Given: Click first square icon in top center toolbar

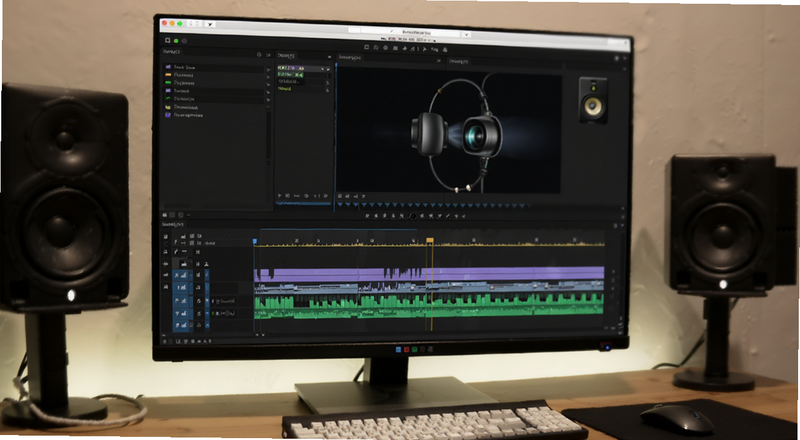Looking at the screenshot, I should pos(366,47).
